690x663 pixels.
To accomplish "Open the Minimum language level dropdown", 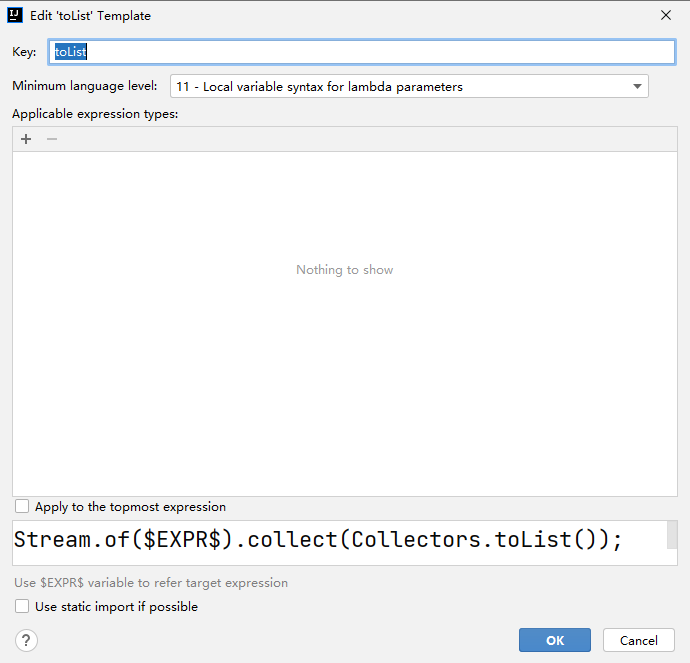I will click(x=409, y=86).
